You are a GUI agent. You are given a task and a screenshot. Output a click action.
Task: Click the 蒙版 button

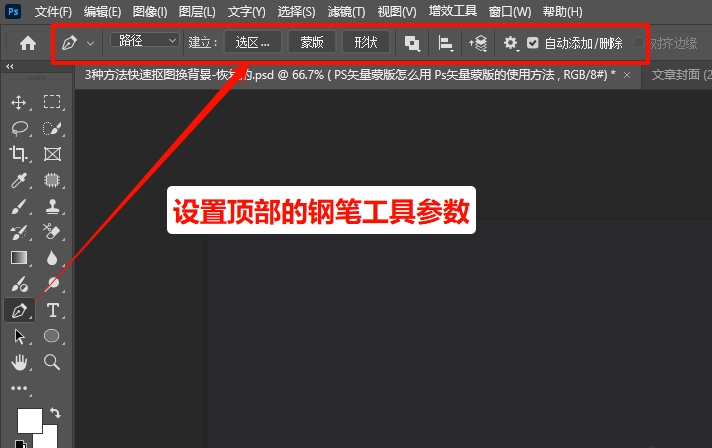[x=312, y=42]
